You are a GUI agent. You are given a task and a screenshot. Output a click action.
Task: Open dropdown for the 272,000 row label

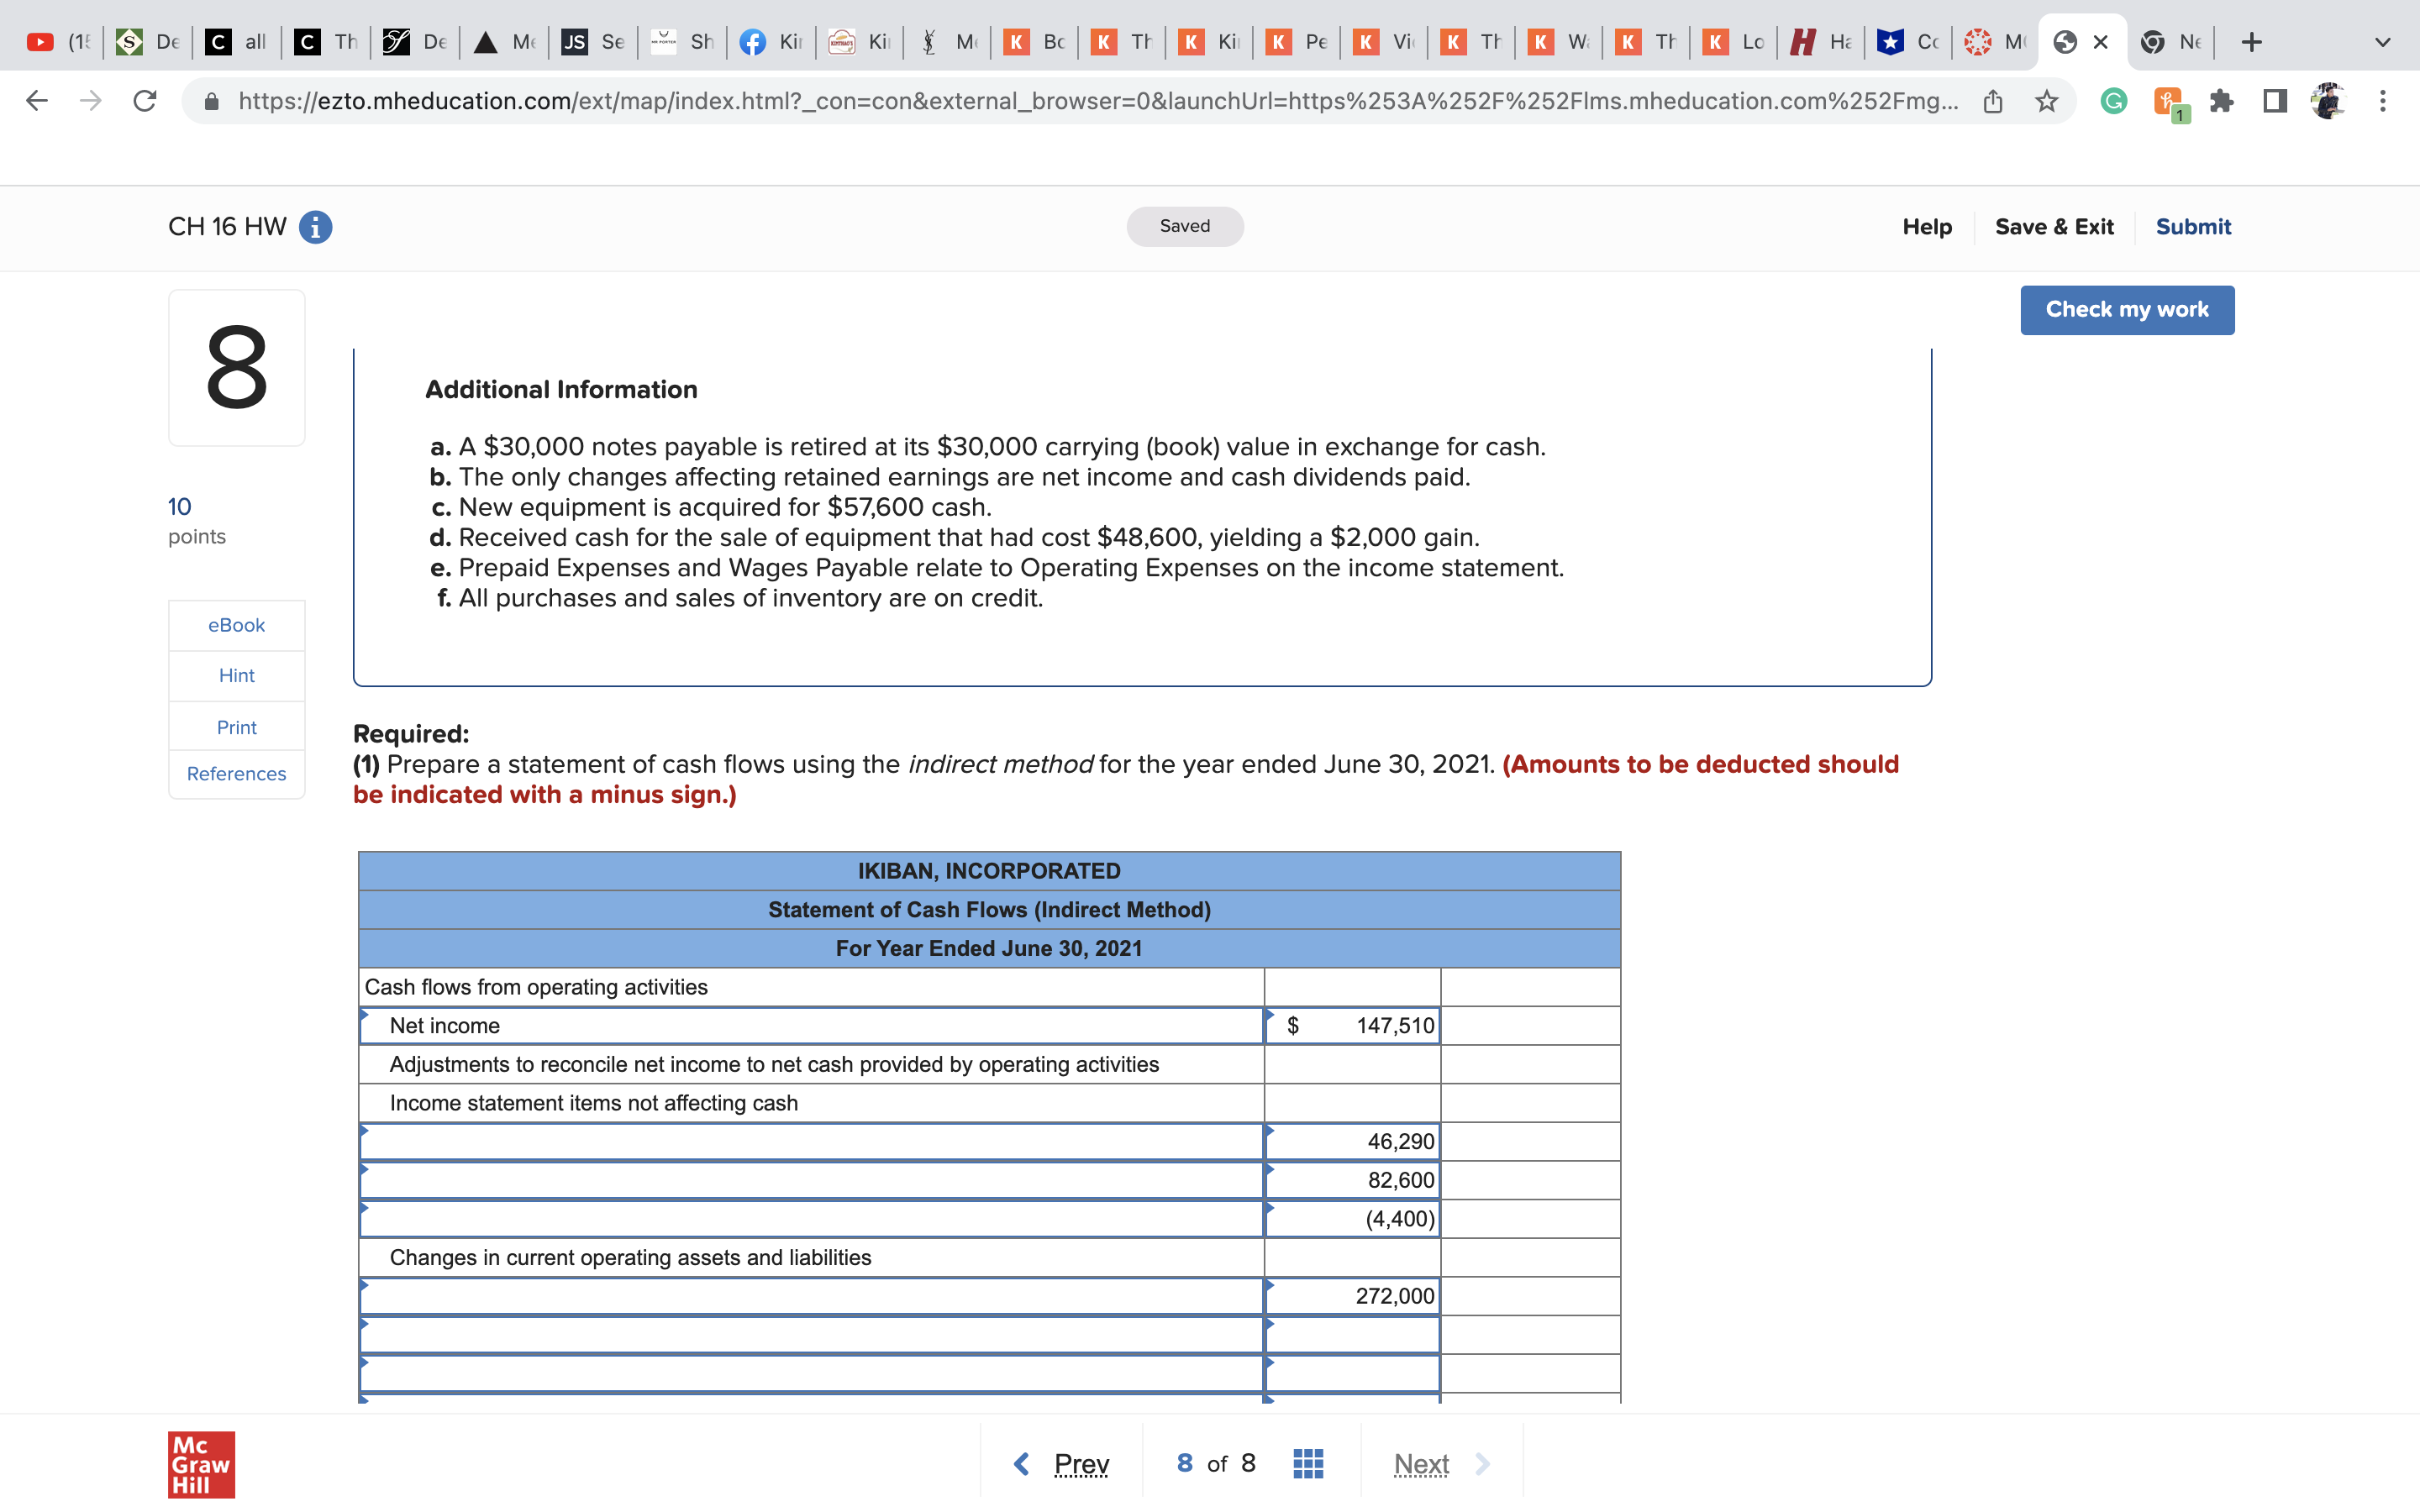pos(810,1296)
